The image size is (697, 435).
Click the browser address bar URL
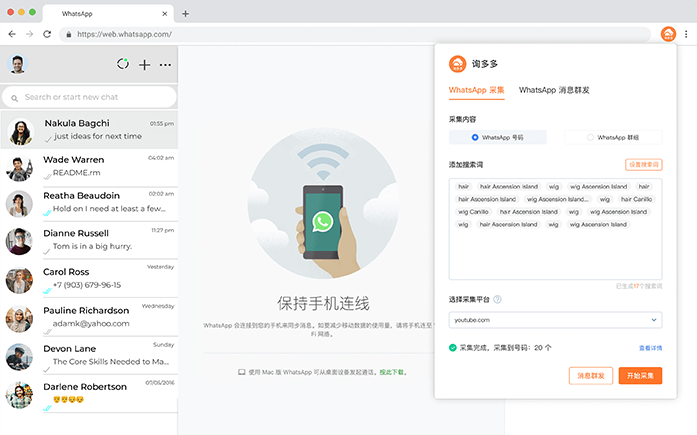(124, 34)
